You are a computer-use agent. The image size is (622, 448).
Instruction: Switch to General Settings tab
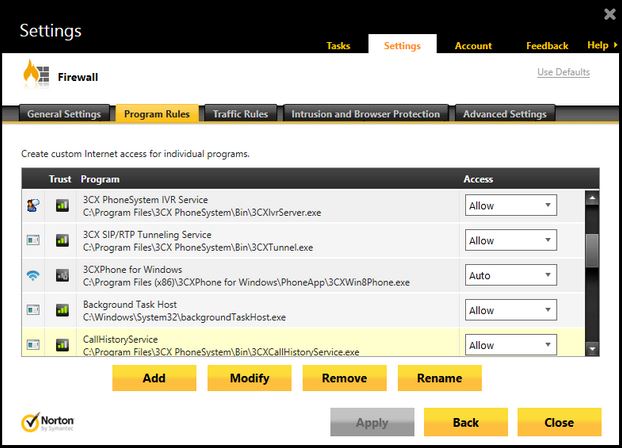pos(64,114)
